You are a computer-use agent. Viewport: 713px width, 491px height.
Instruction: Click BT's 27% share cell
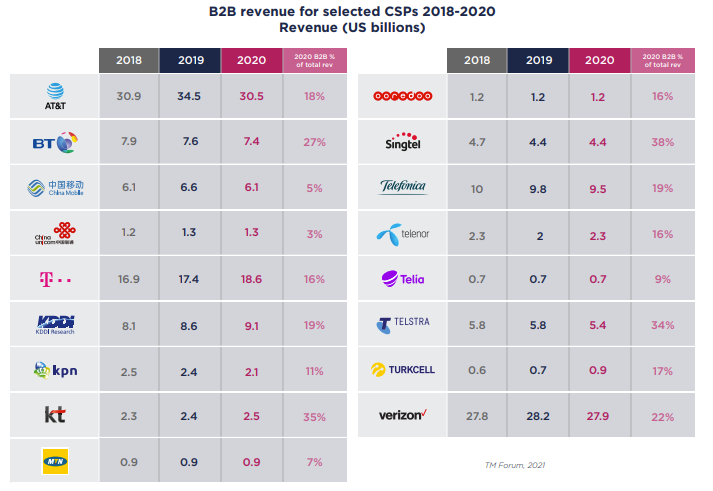point(314,142)
